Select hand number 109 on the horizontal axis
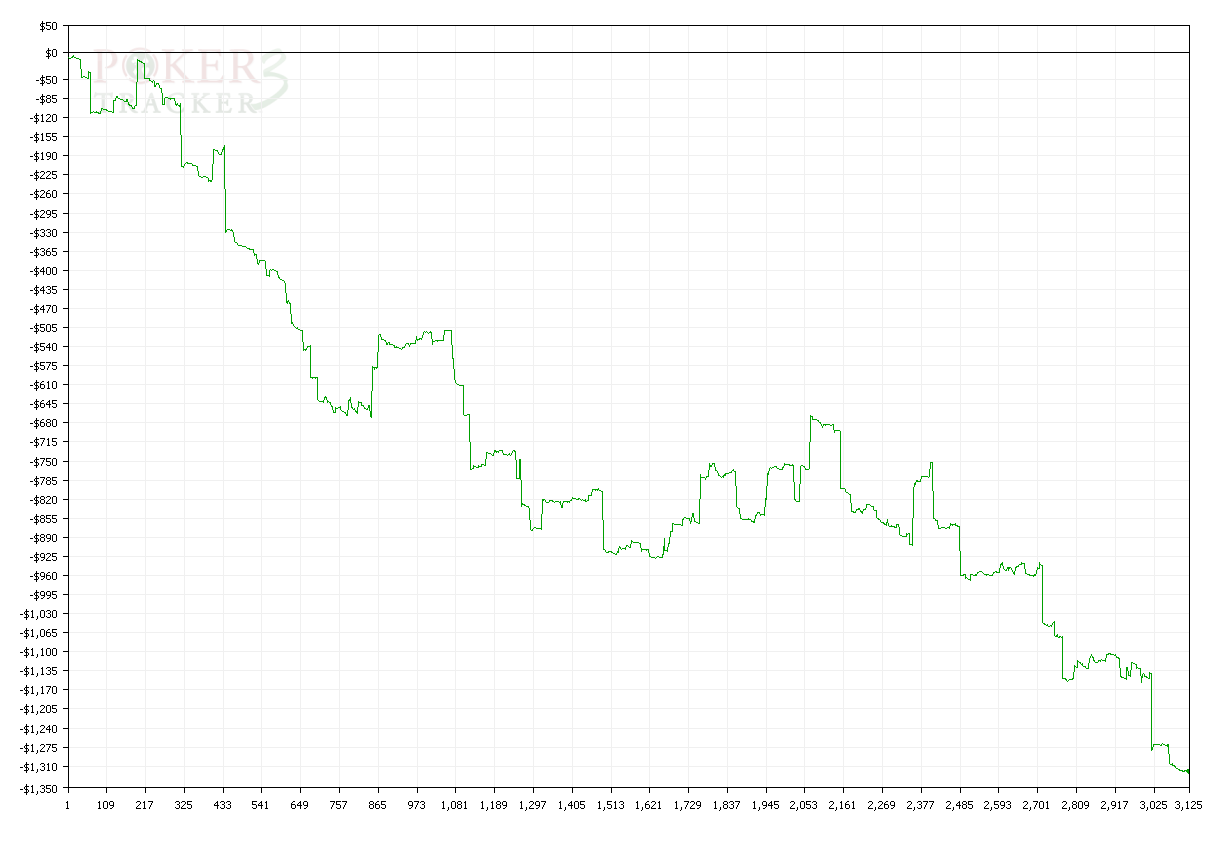The height and width of the screenshot is (860, 1210). [105, 804]
